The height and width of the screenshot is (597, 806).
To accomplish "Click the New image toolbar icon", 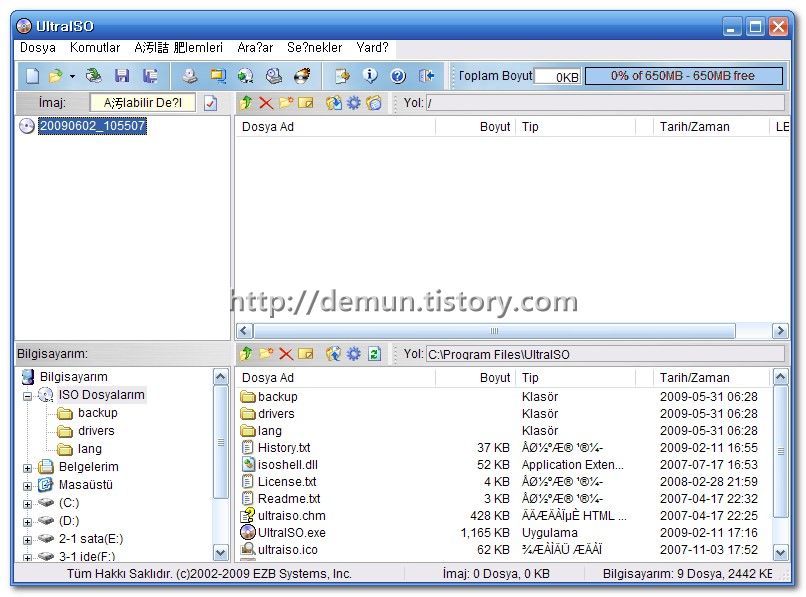I will point(33,76).
